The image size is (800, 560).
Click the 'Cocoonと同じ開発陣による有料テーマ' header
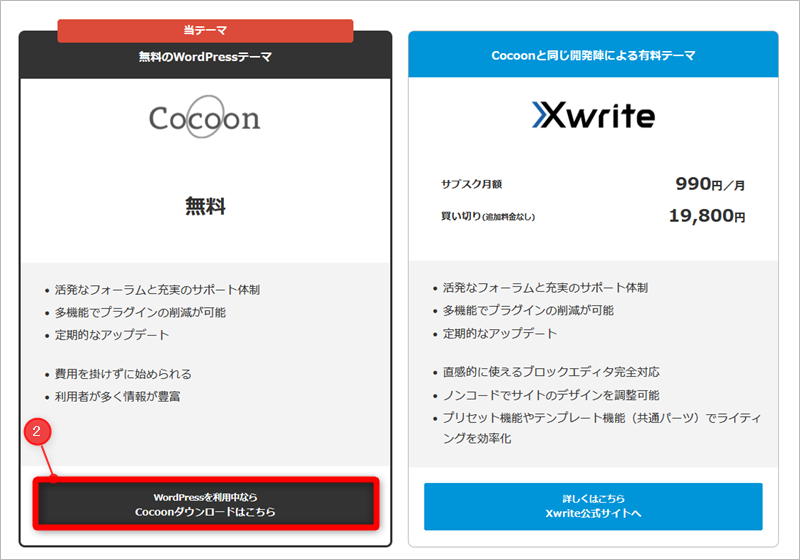(593, 56)
